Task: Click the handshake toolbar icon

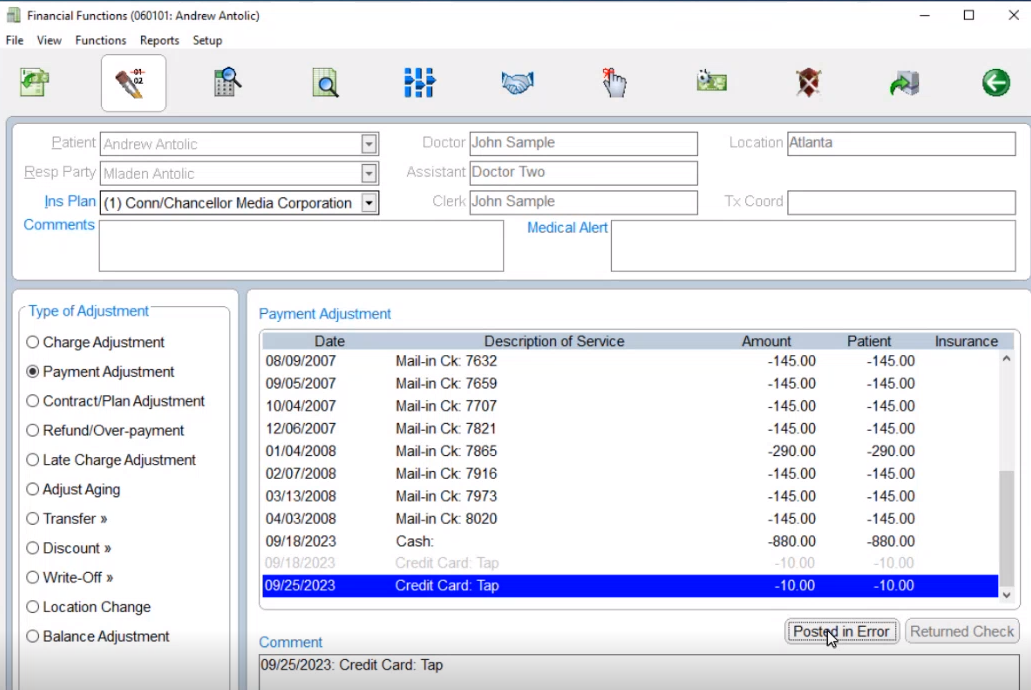Action: pos(517,83)
